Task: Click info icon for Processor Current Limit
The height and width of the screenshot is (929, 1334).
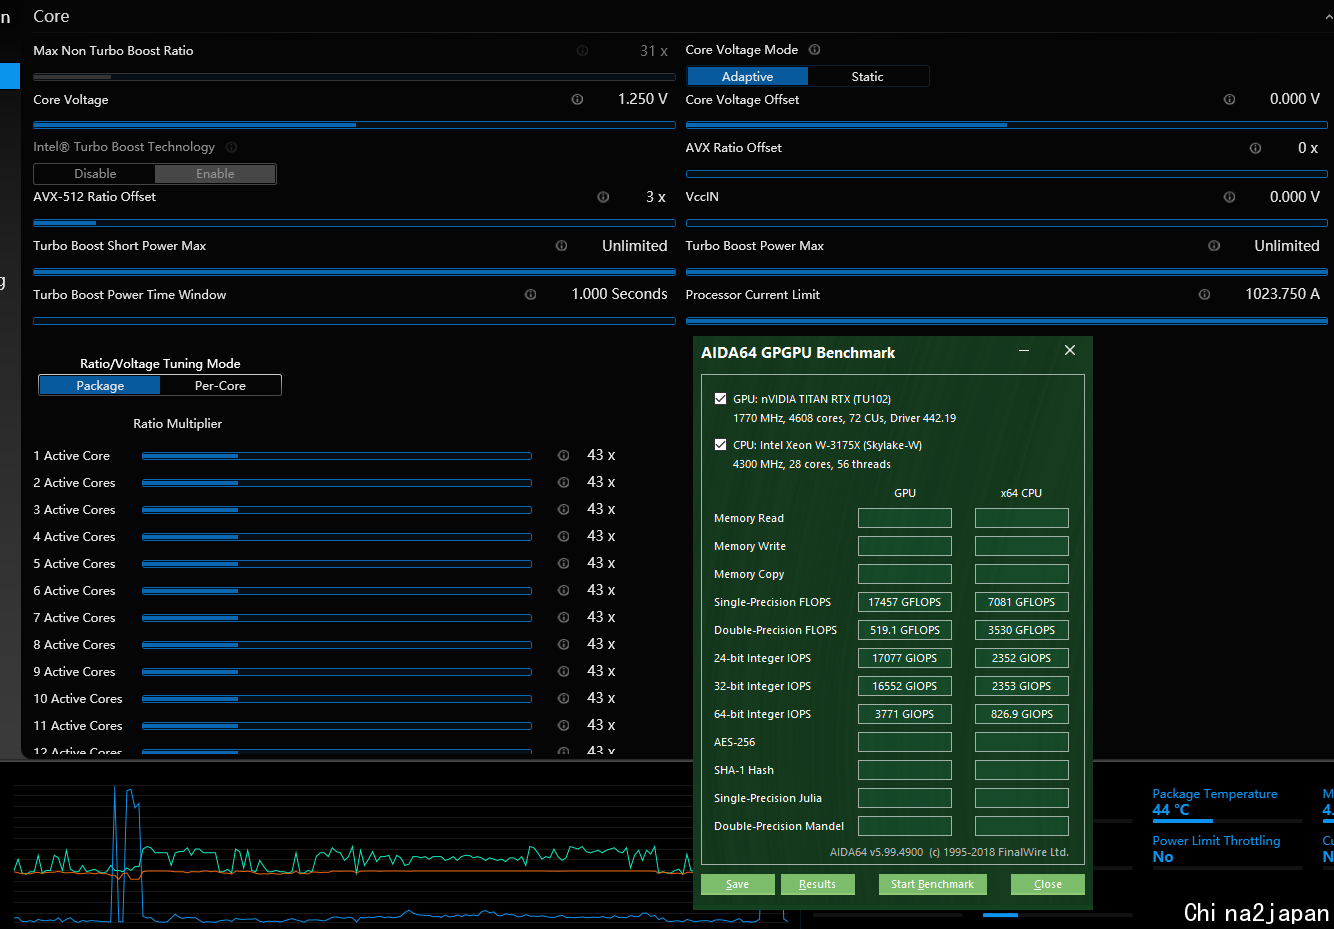Action: pos(1204,294)
